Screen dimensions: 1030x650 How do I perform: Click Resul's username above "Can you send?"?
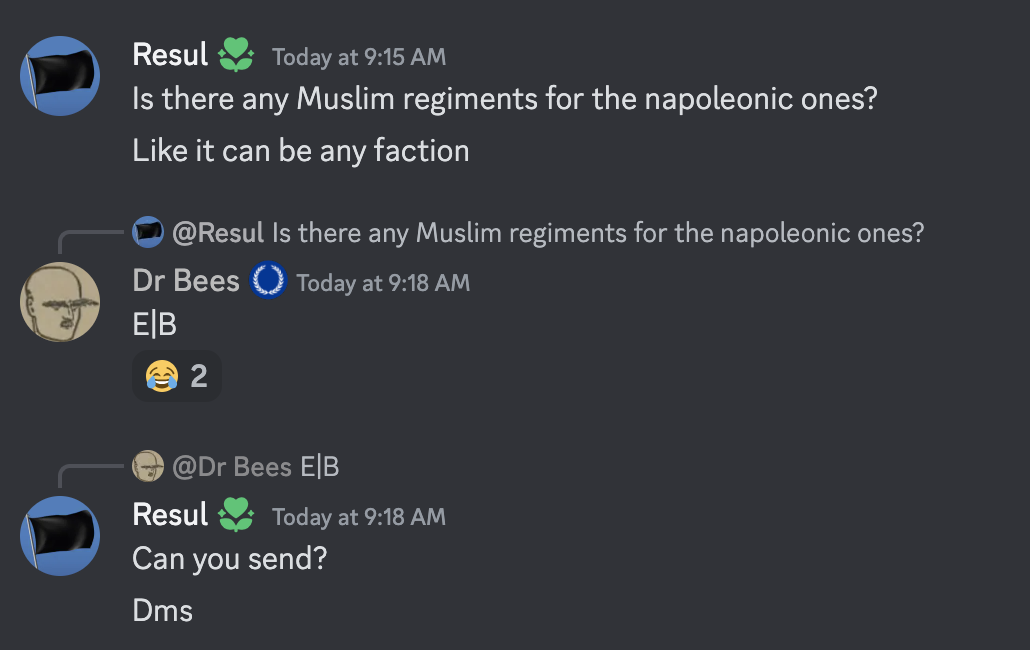170,515
